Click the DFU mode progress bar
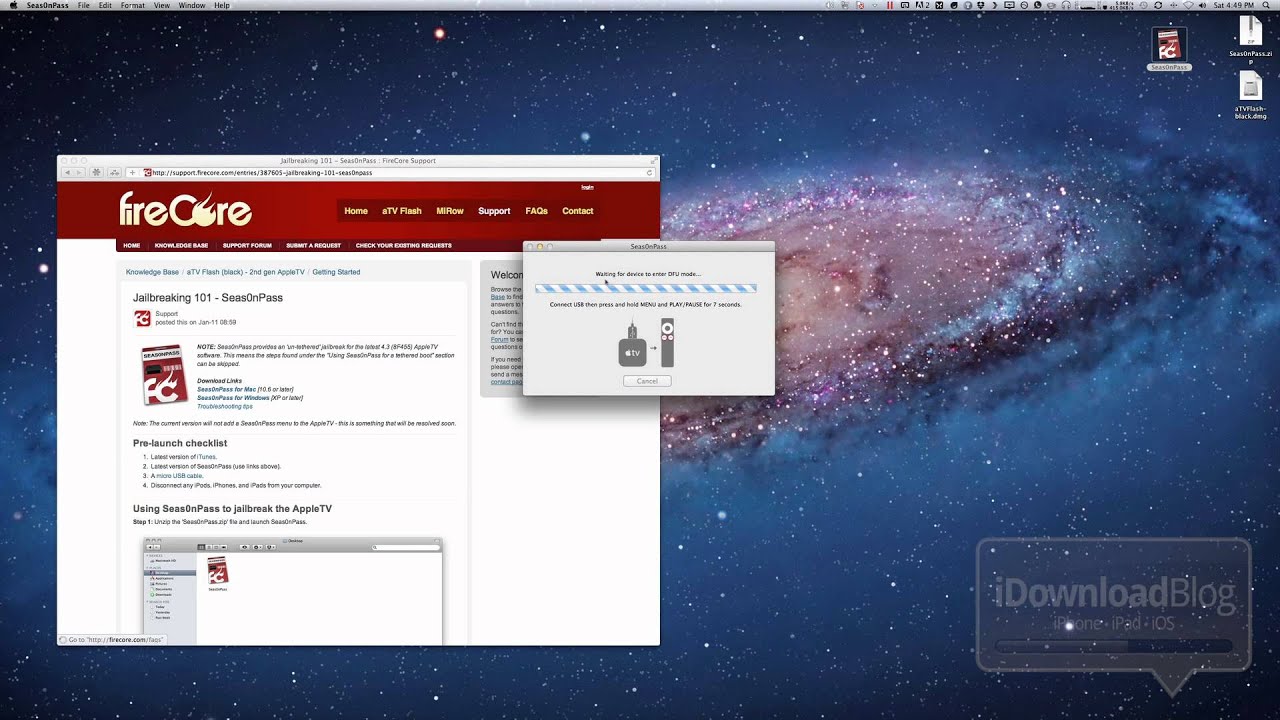The width and height of the screenshot is (1280, 720). coord(645,288)
